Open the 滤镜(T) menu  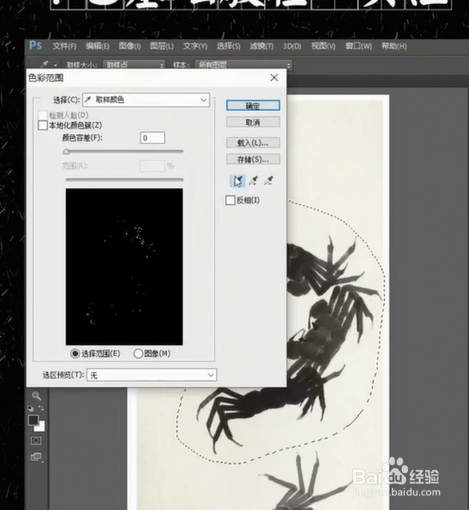262,46
